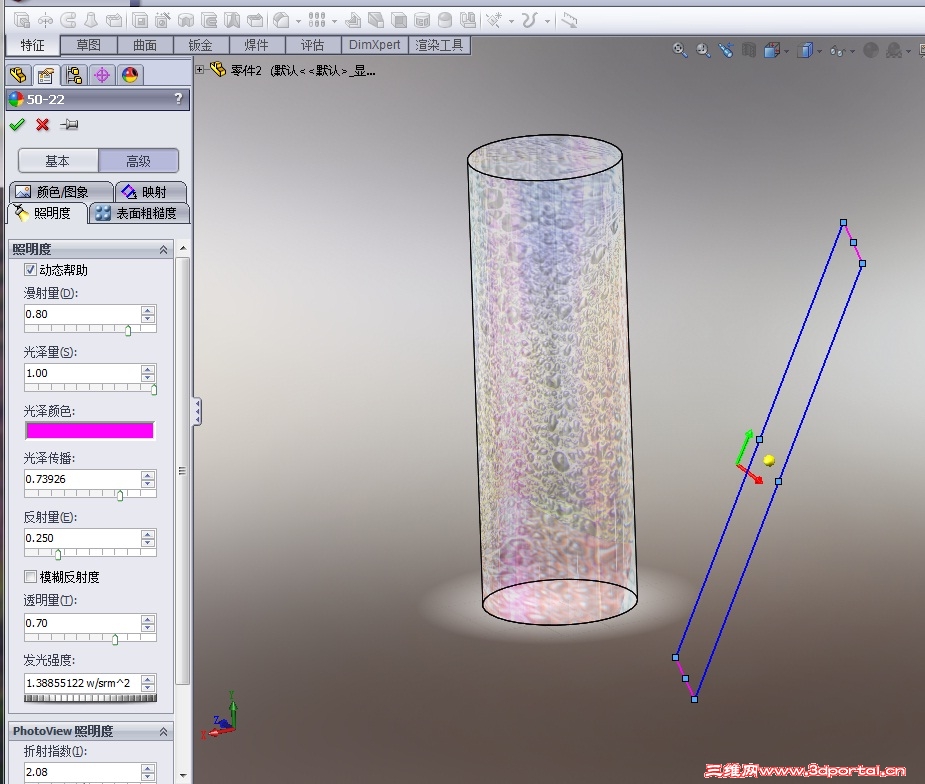Click the Zoom to Fit icon
This screenshot has height=784, width=925.
pyautogui.click(x=680, y=50)
